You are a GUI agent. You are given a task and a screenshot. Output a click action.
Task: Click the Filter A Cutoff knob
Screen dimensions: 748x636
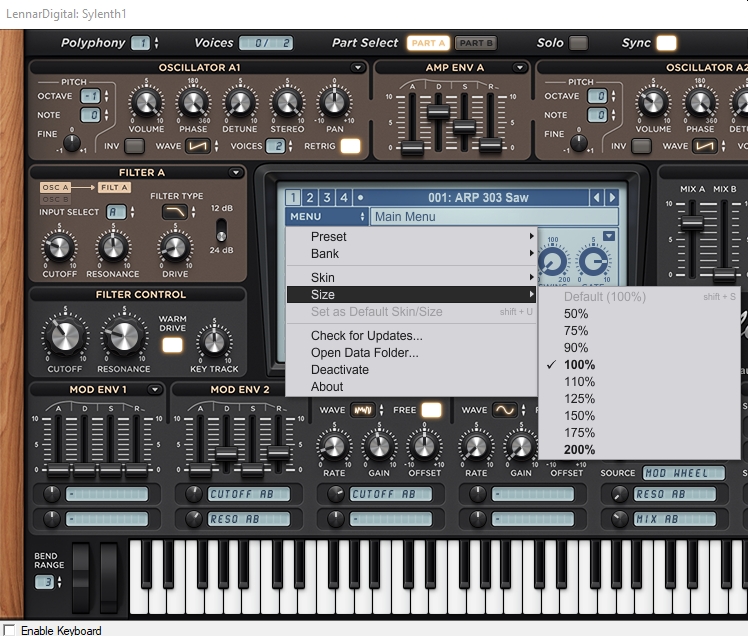[59, 248]
